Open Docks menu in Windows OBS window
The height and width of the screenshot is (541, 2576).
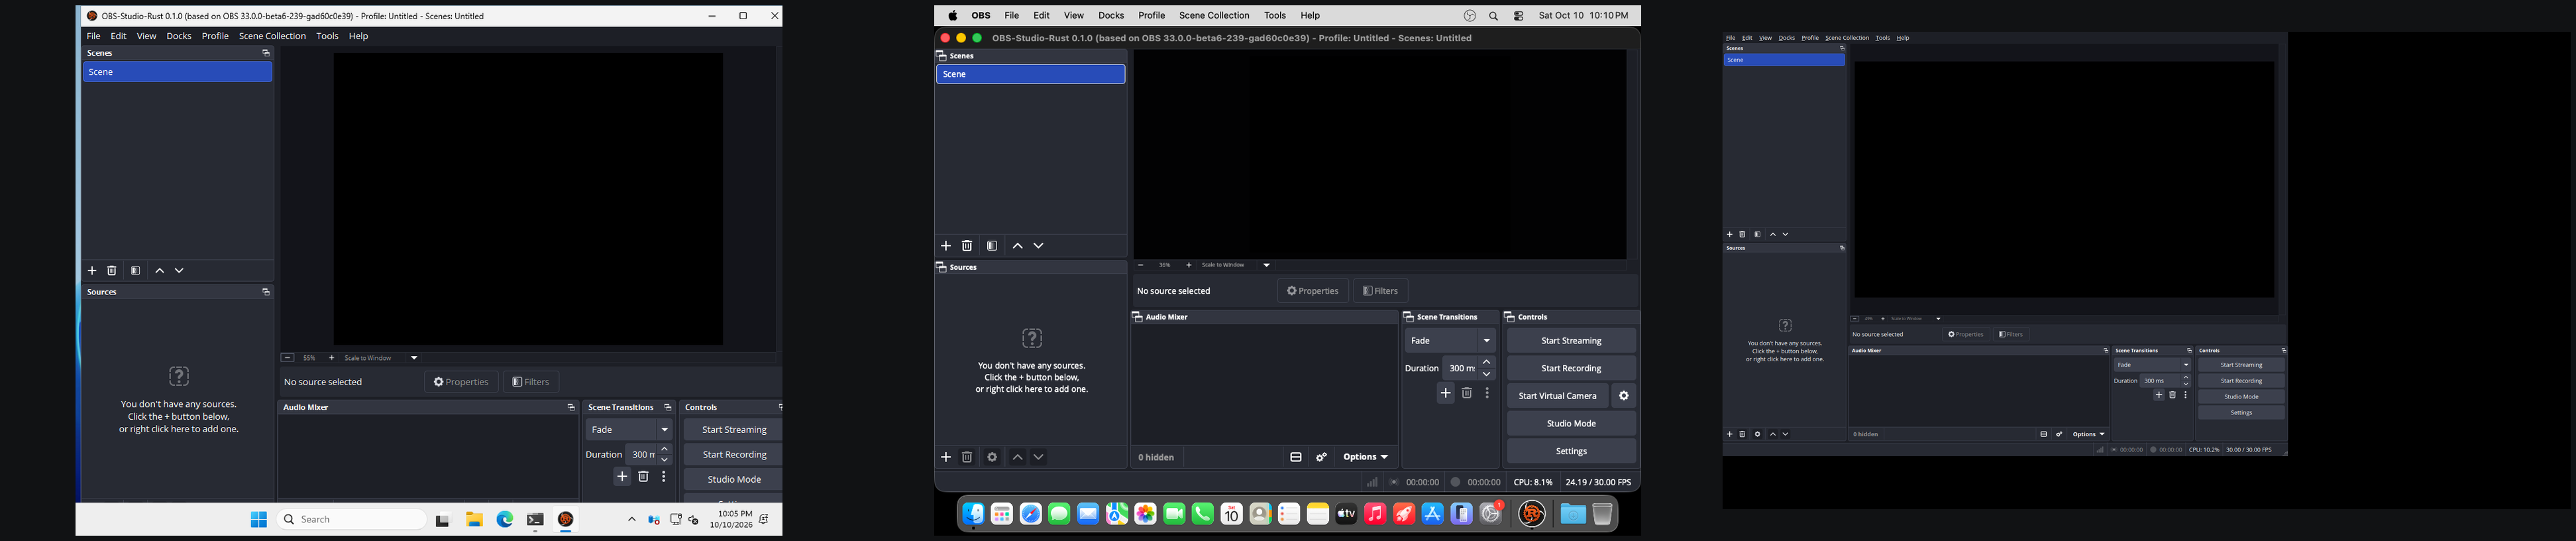[x=179, y=36]
